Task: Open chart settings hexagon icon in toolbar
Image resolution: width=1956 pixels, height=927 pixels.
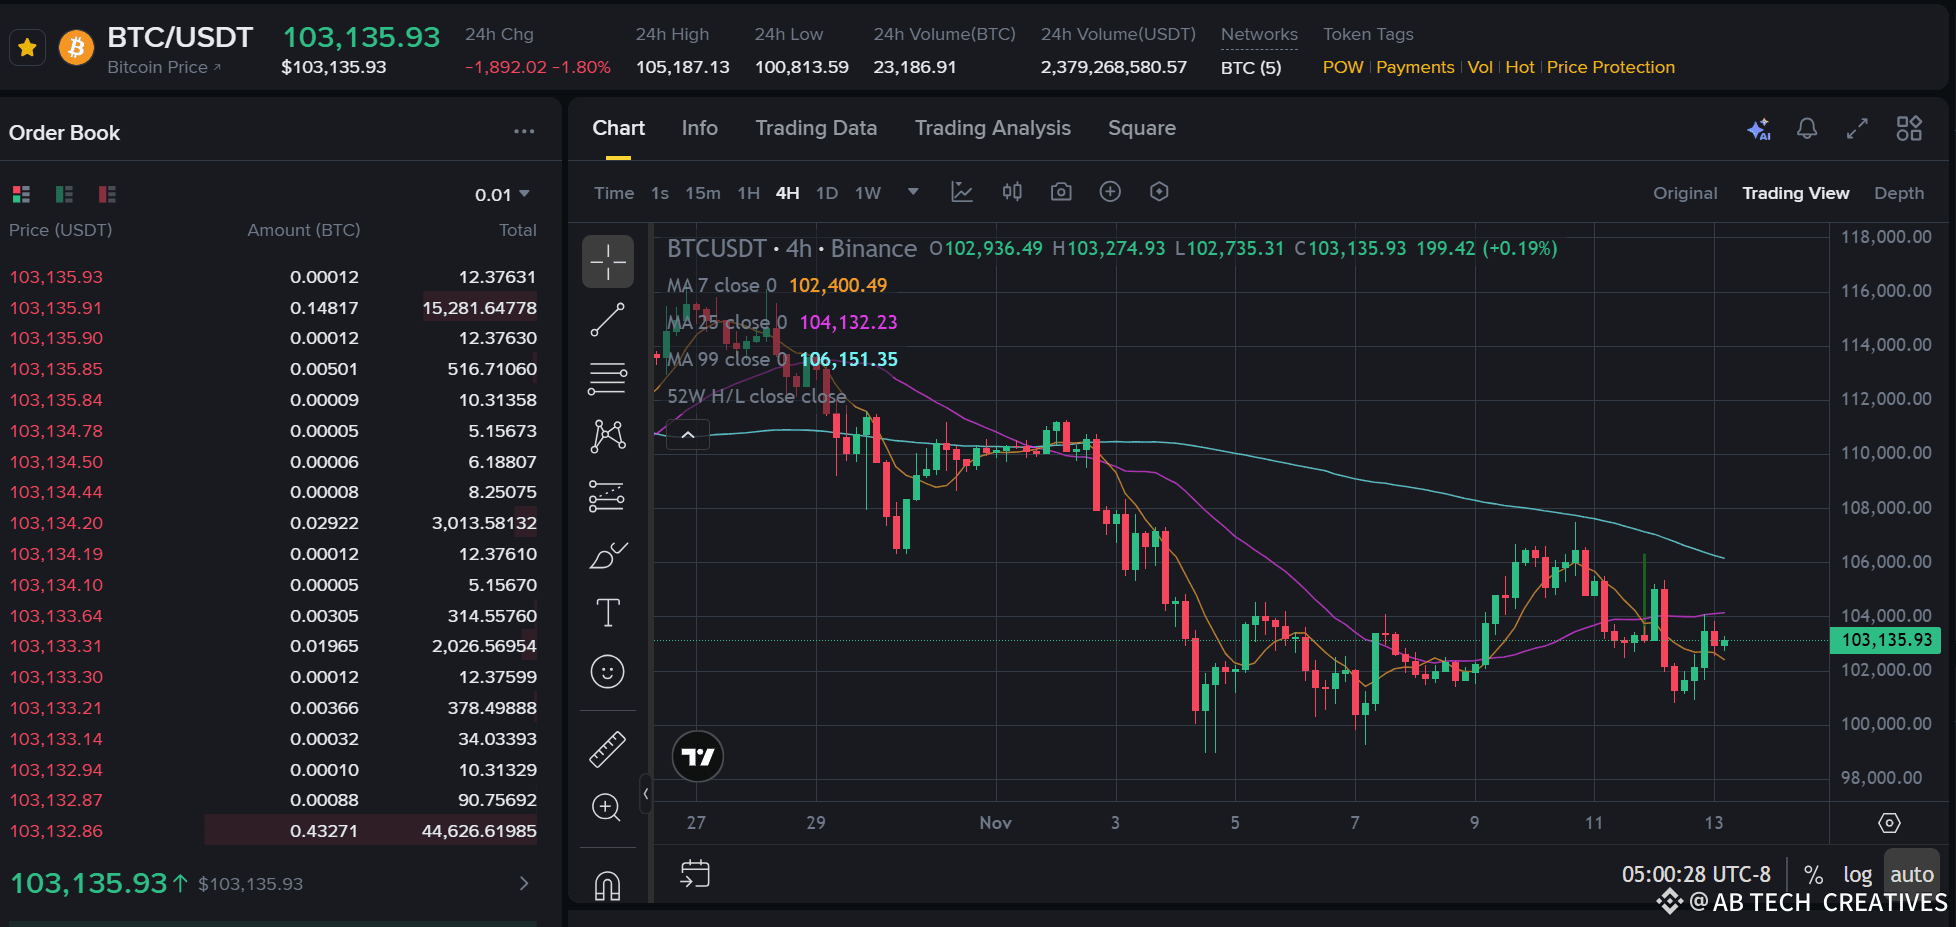Action: [x=1159, y=192]
